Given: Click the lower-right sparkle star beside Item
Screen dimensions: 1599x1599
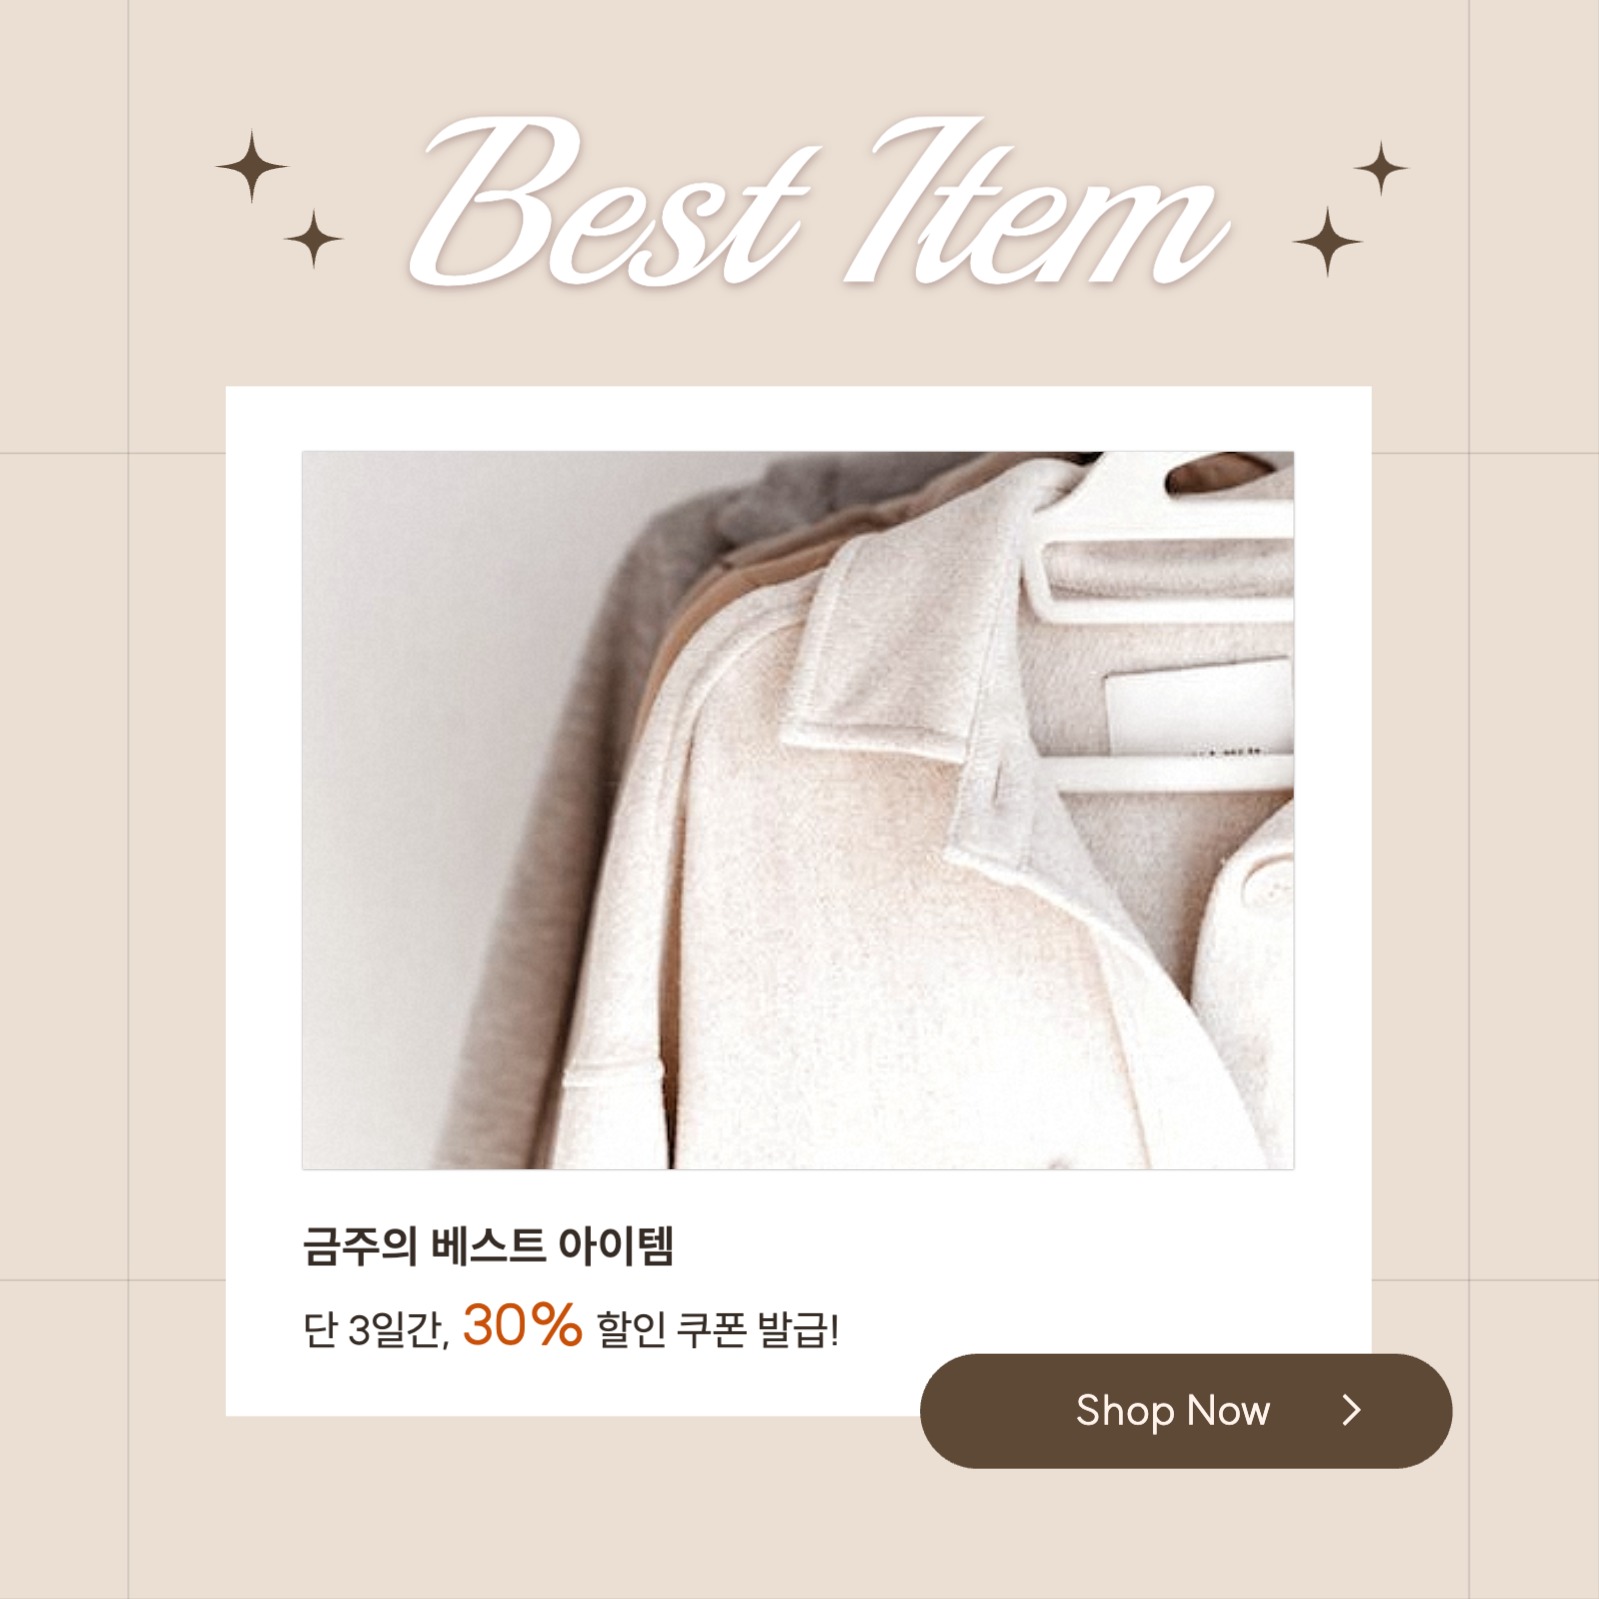Looking at the screenshot, I should click(1327, 242).
